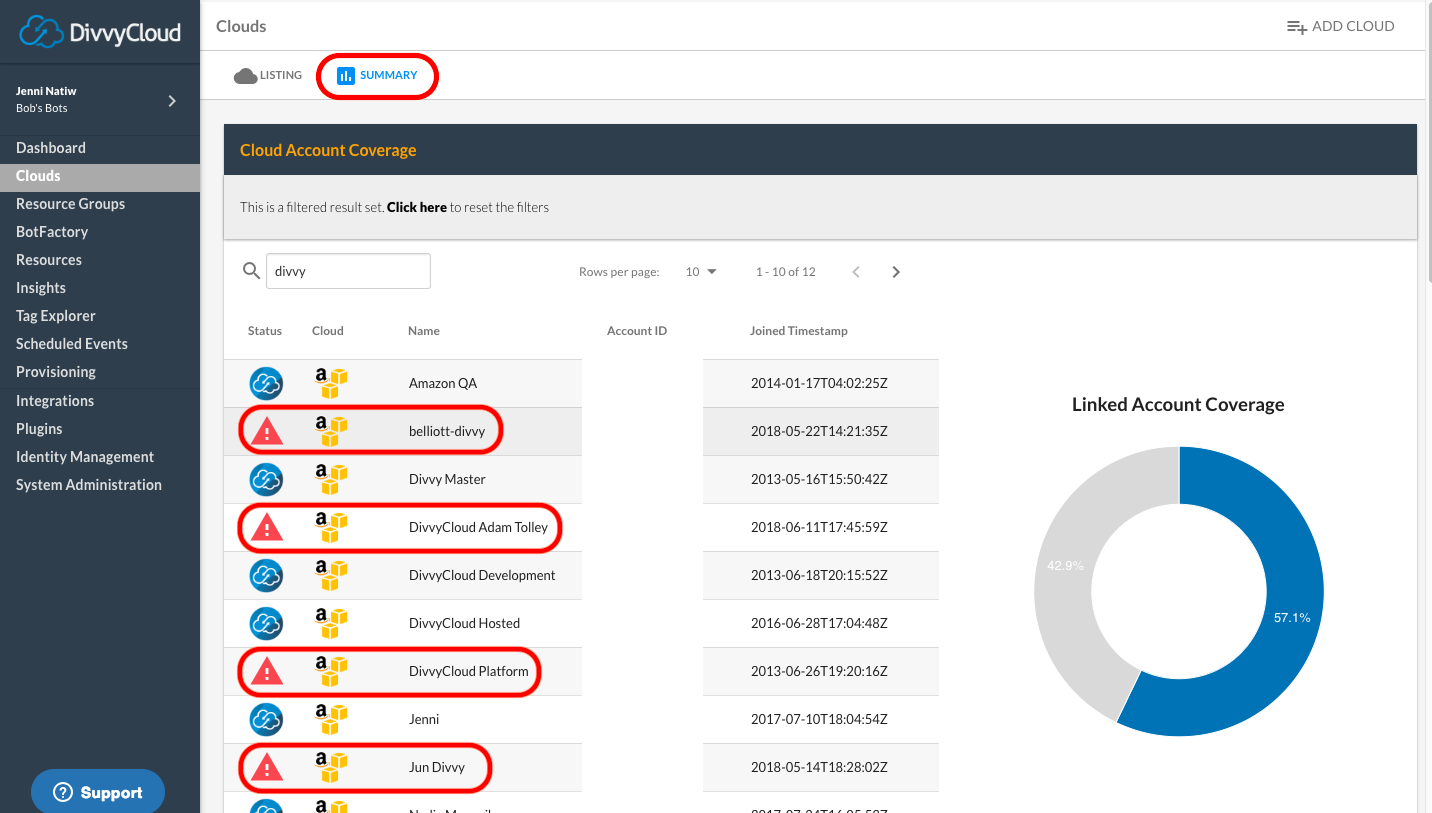Screen dimensions: 1432x813
Task: Click the warning icon for DivvyCloud Platform
Action: 266,671
